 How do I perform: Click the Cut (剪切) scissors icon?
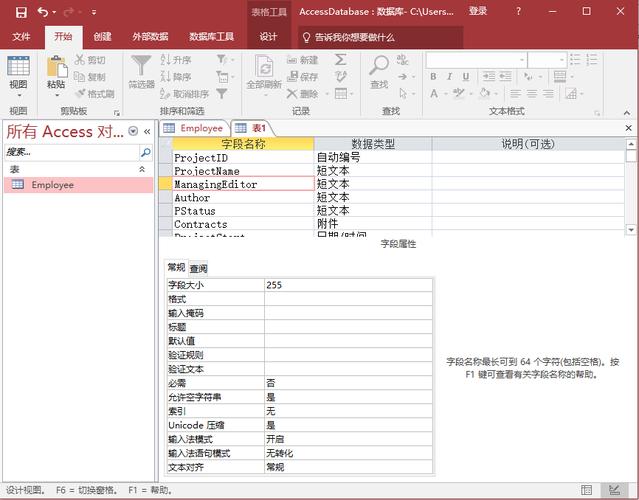coord(79,59)
